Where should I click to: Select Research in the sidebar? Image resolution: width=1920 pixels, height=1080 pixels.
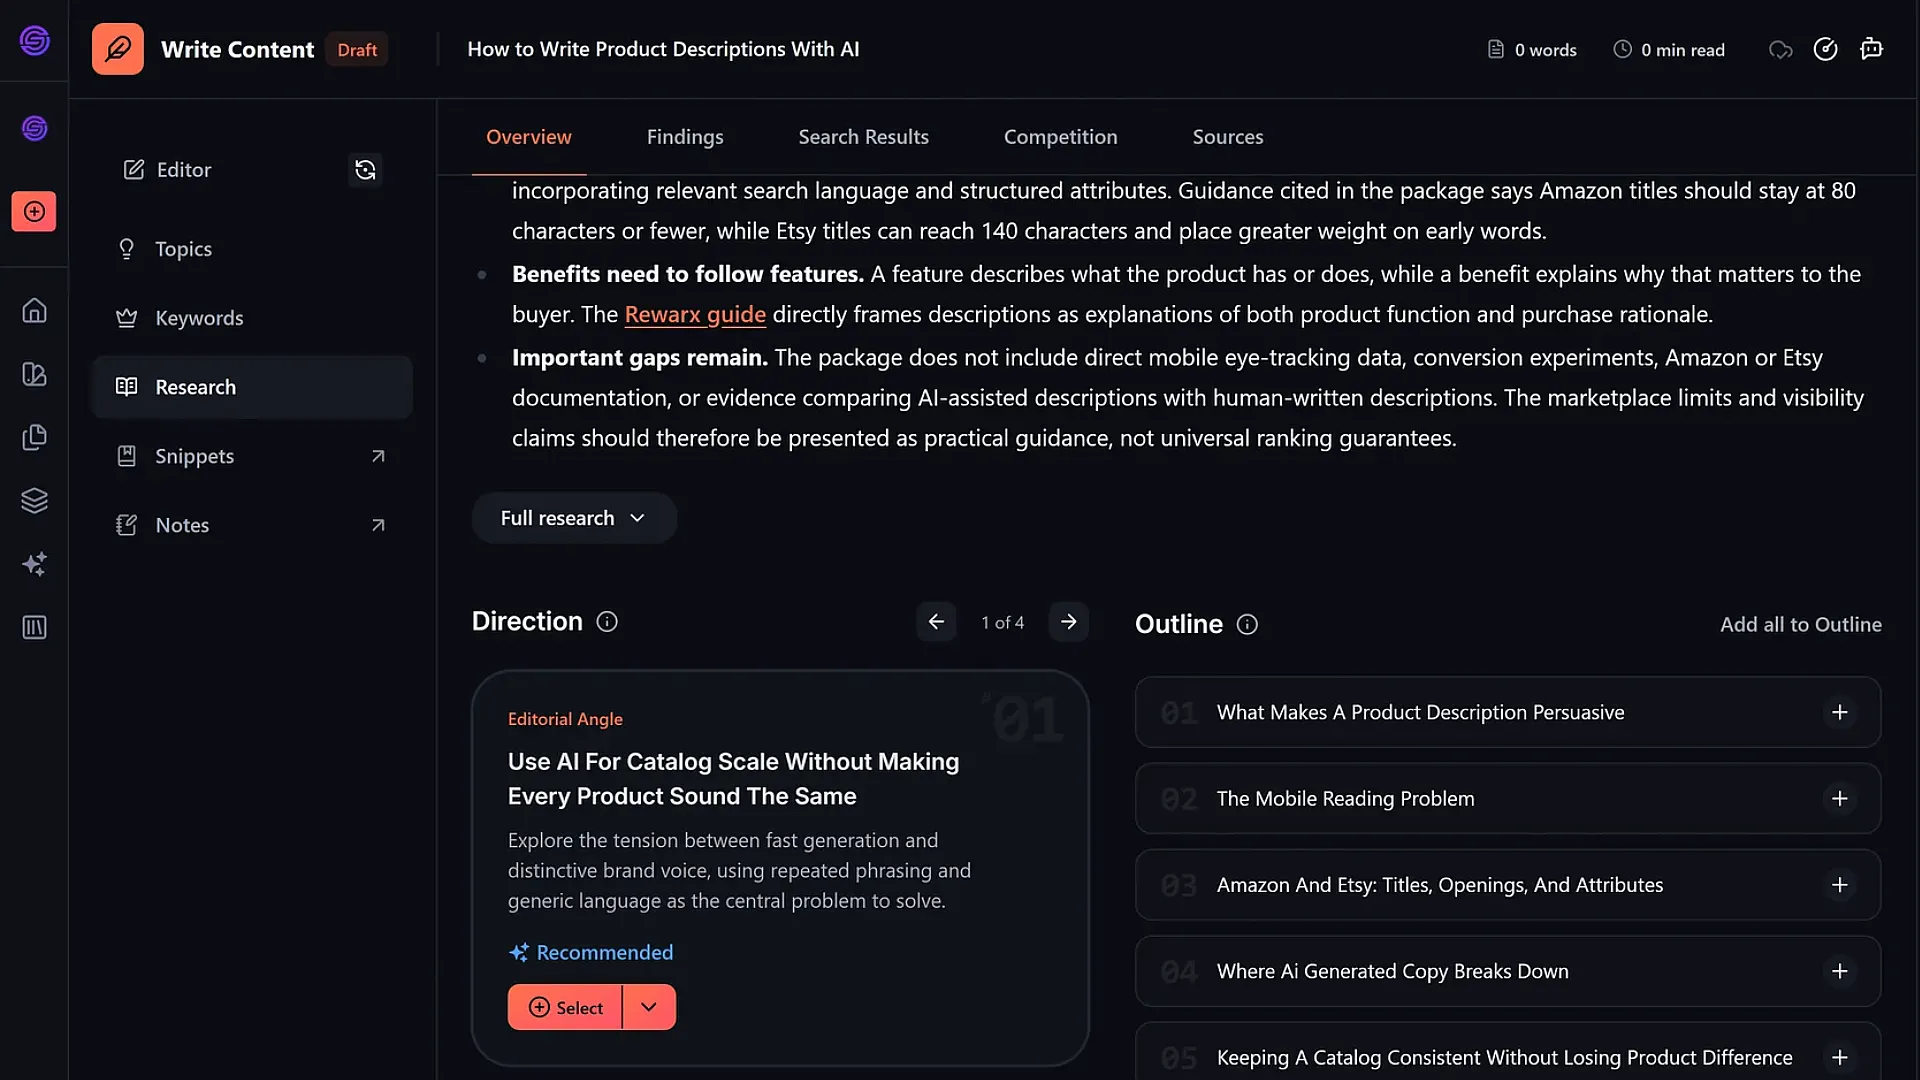[x=252, y=387]
